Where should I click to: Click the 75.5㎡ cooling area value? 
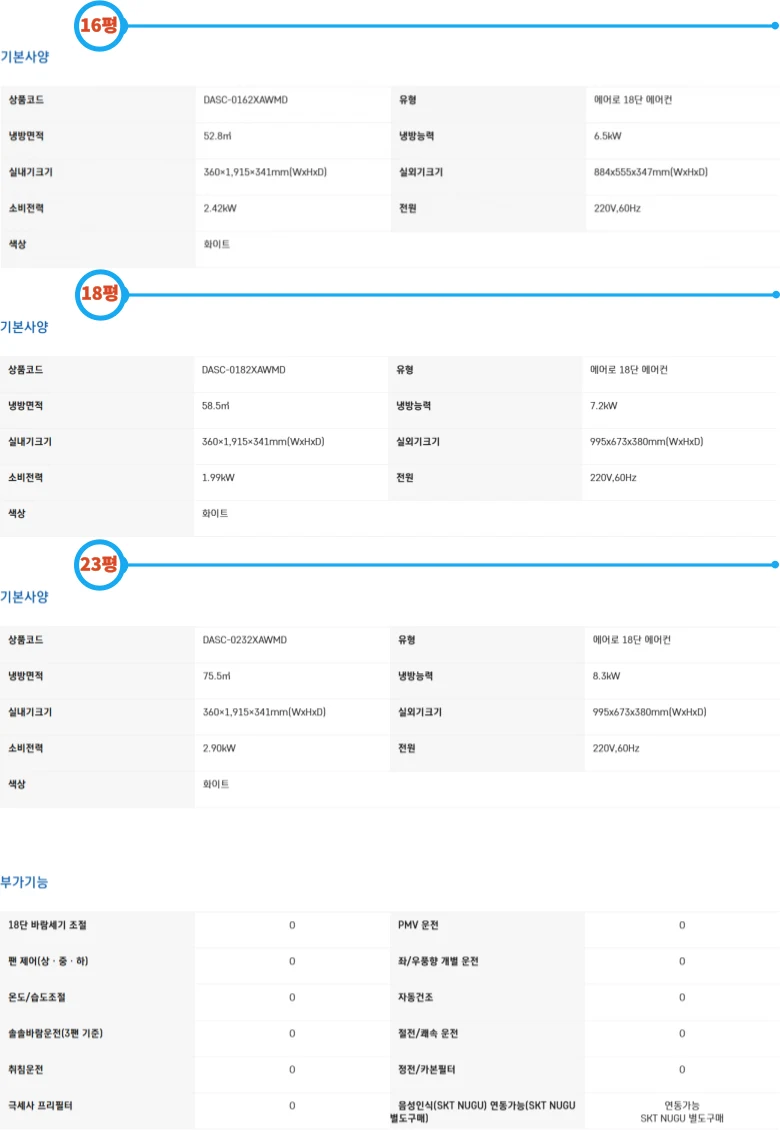pos(217,676)
